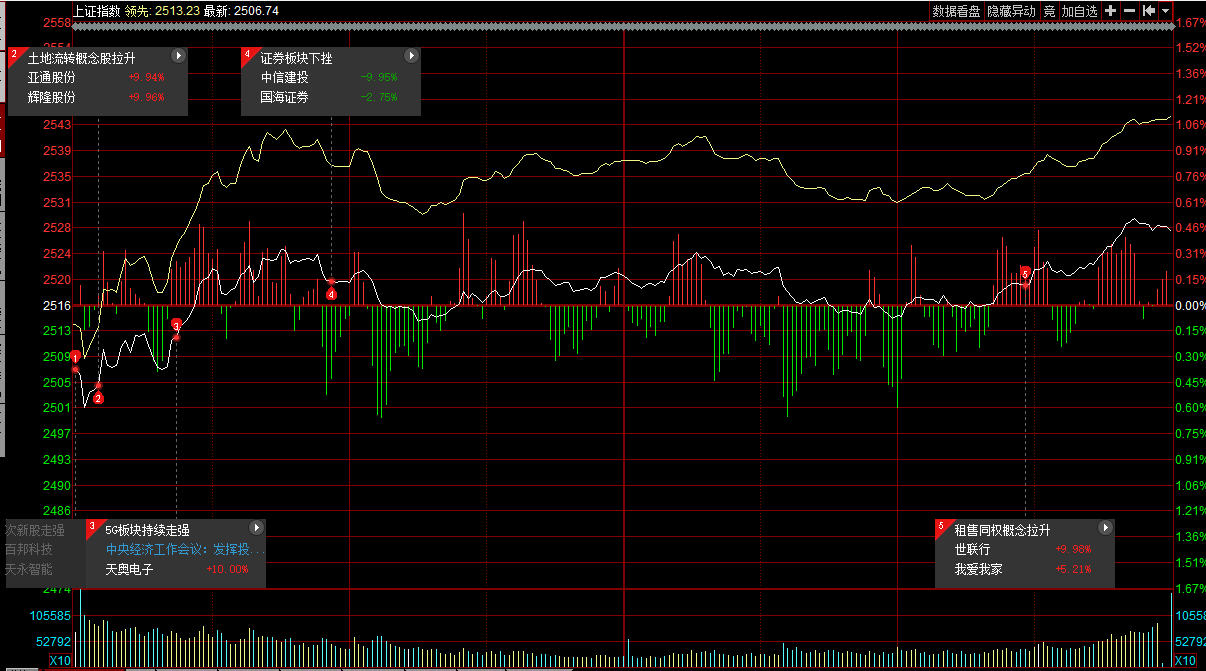1206x671 pixels.
Task: Click play arrow on 5G板块持续走强 card
Action: pos(256,528)
